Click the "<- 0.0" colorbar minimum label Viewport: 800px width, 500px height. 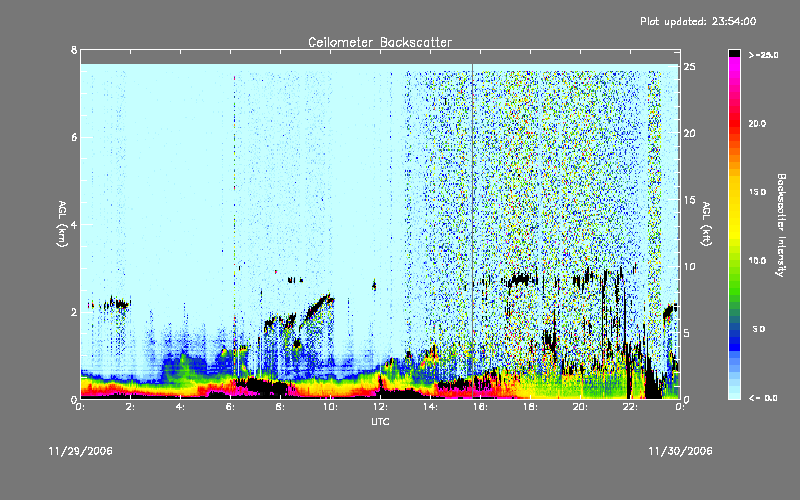pos(763,398)
